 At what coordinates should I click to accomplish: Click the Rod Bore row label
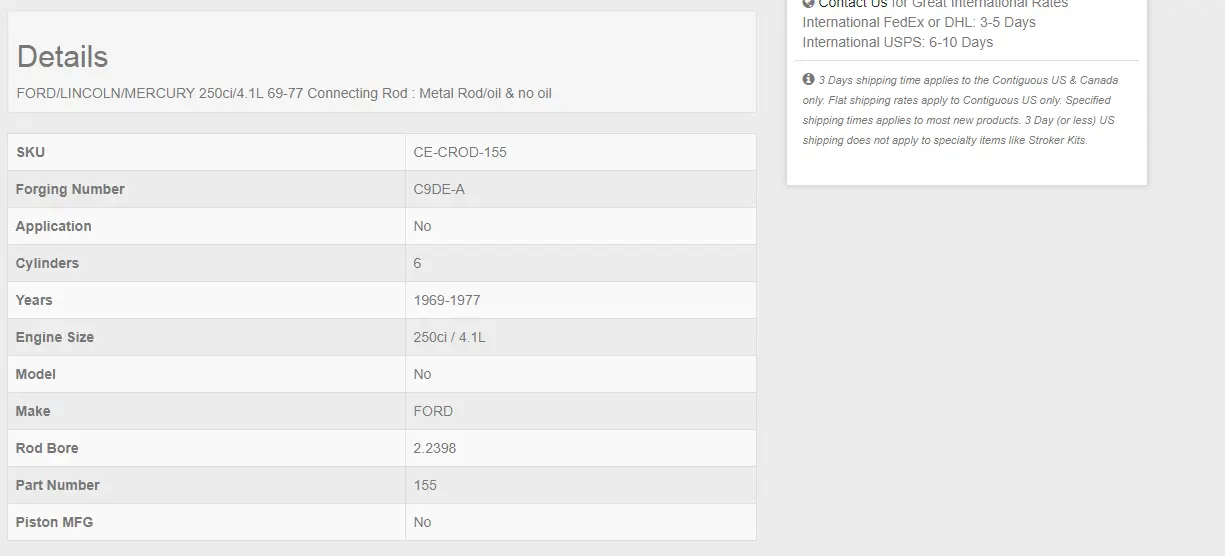(47, 448)
